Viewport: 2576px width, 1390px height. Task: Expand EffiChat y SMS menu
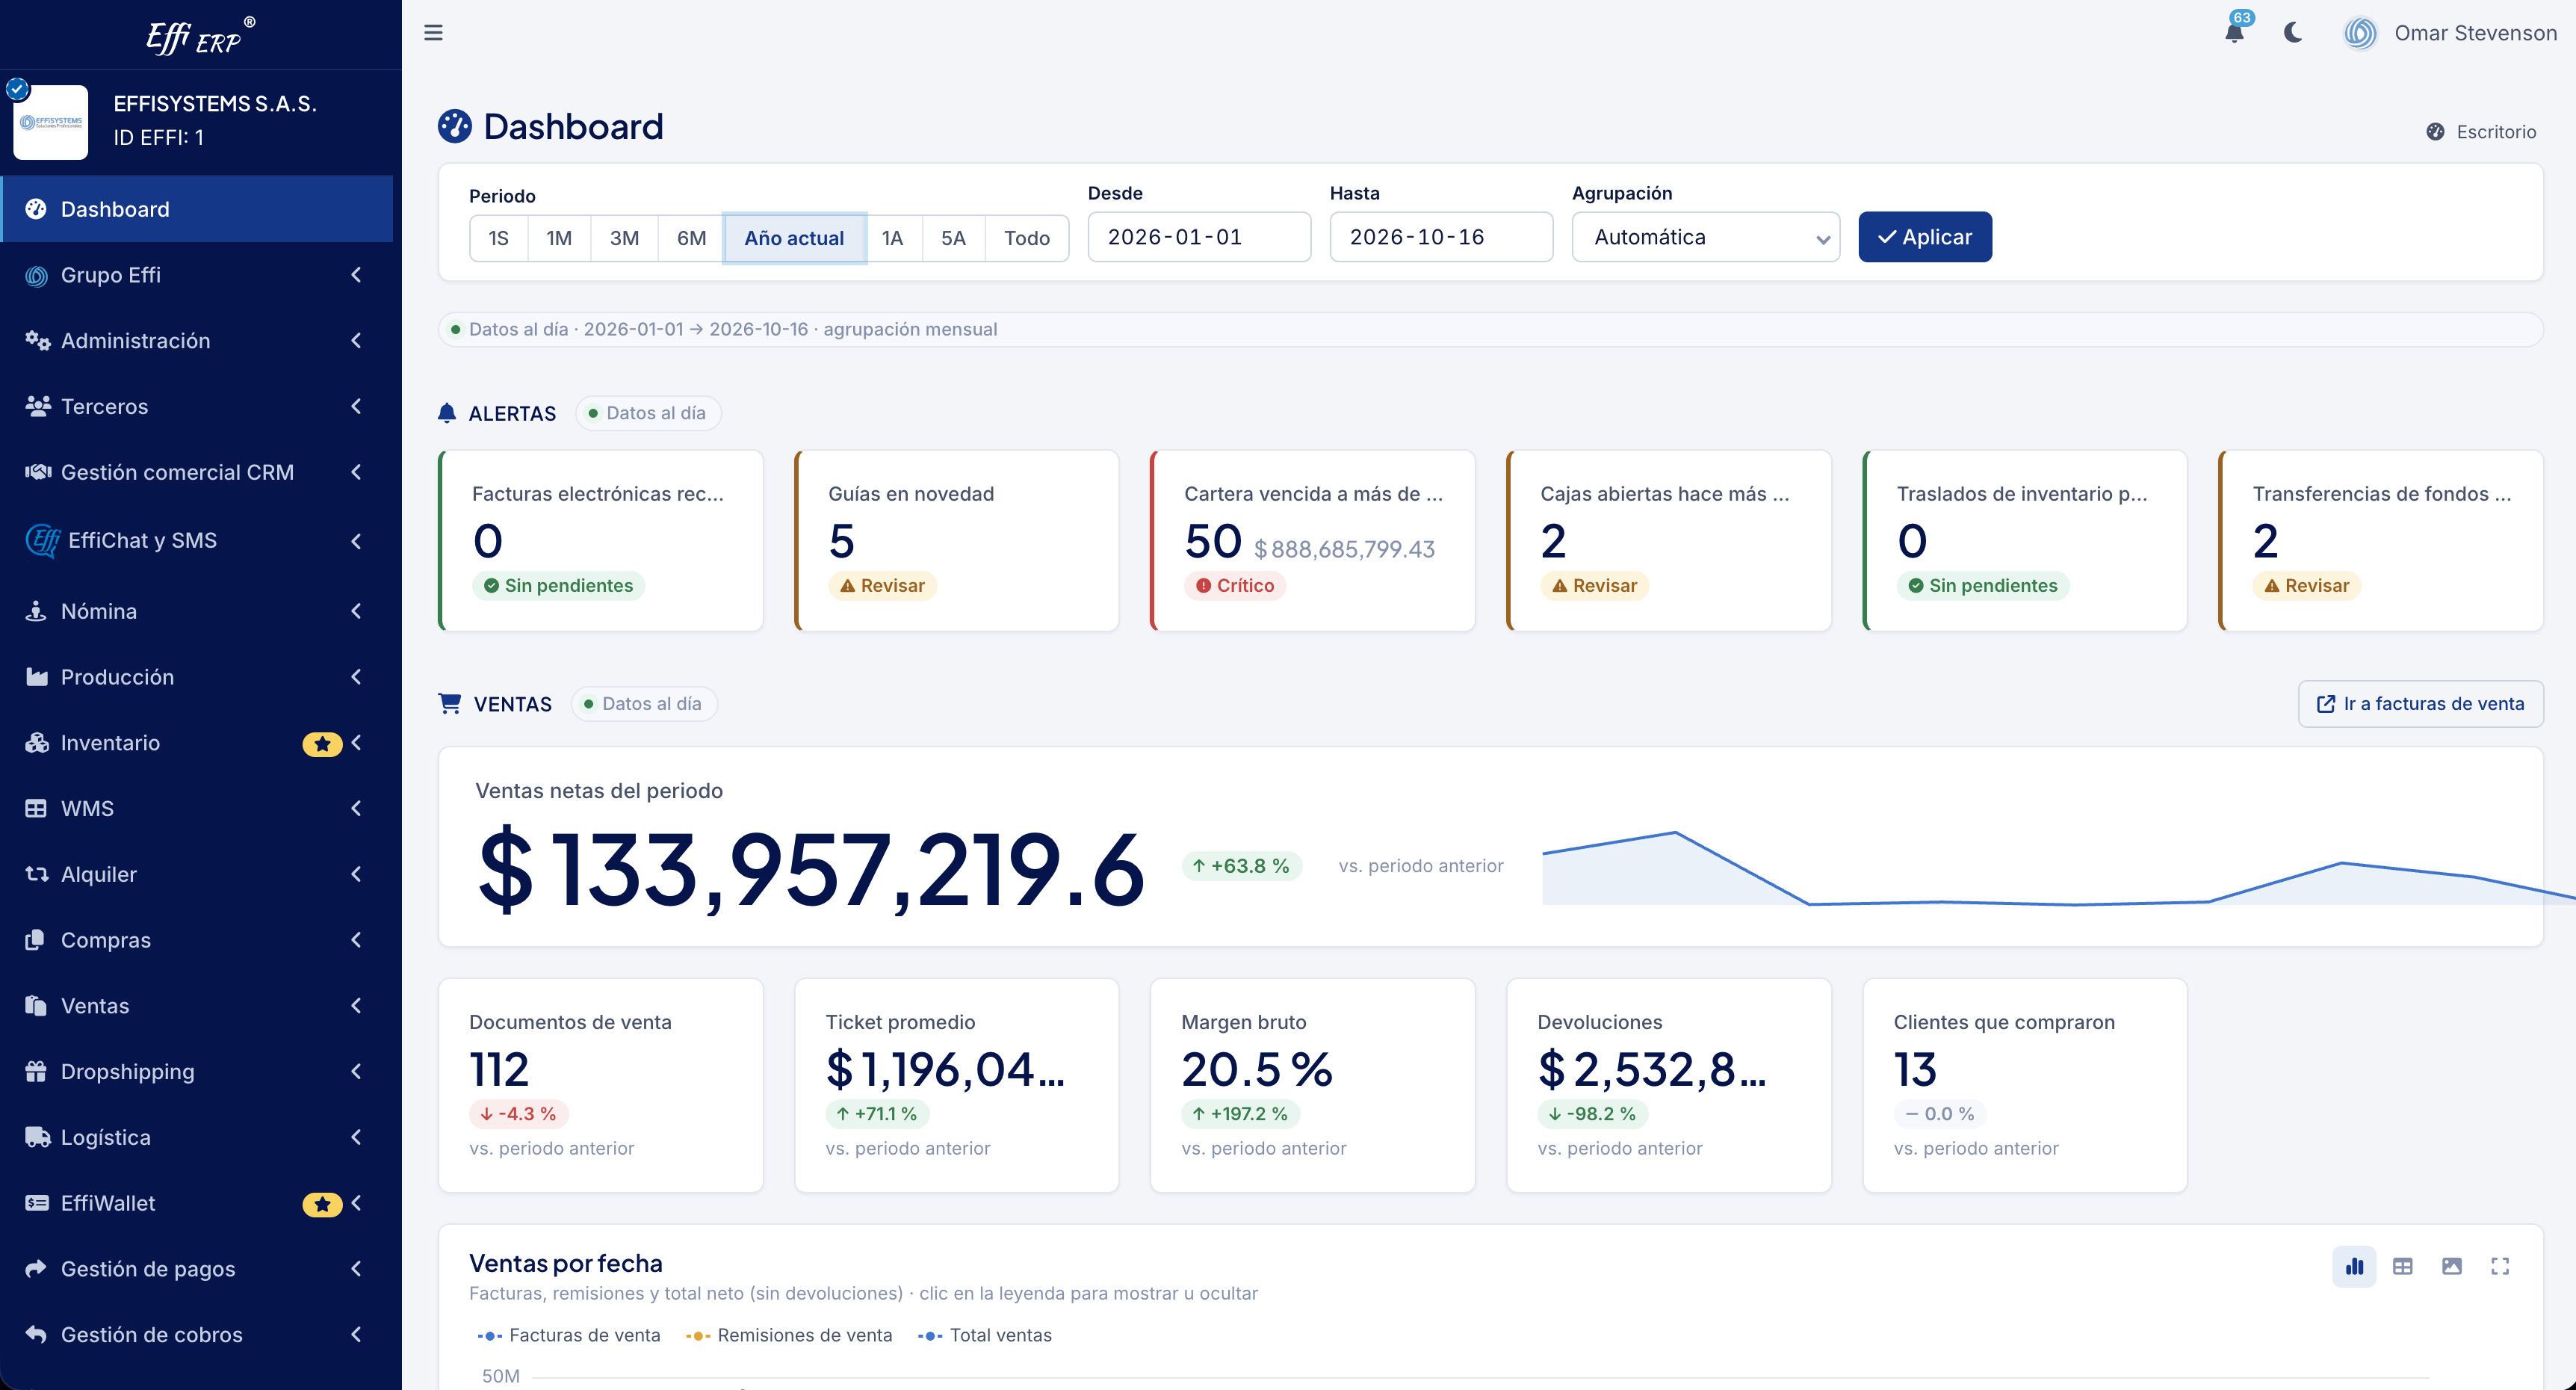click(x=196, y=541)
